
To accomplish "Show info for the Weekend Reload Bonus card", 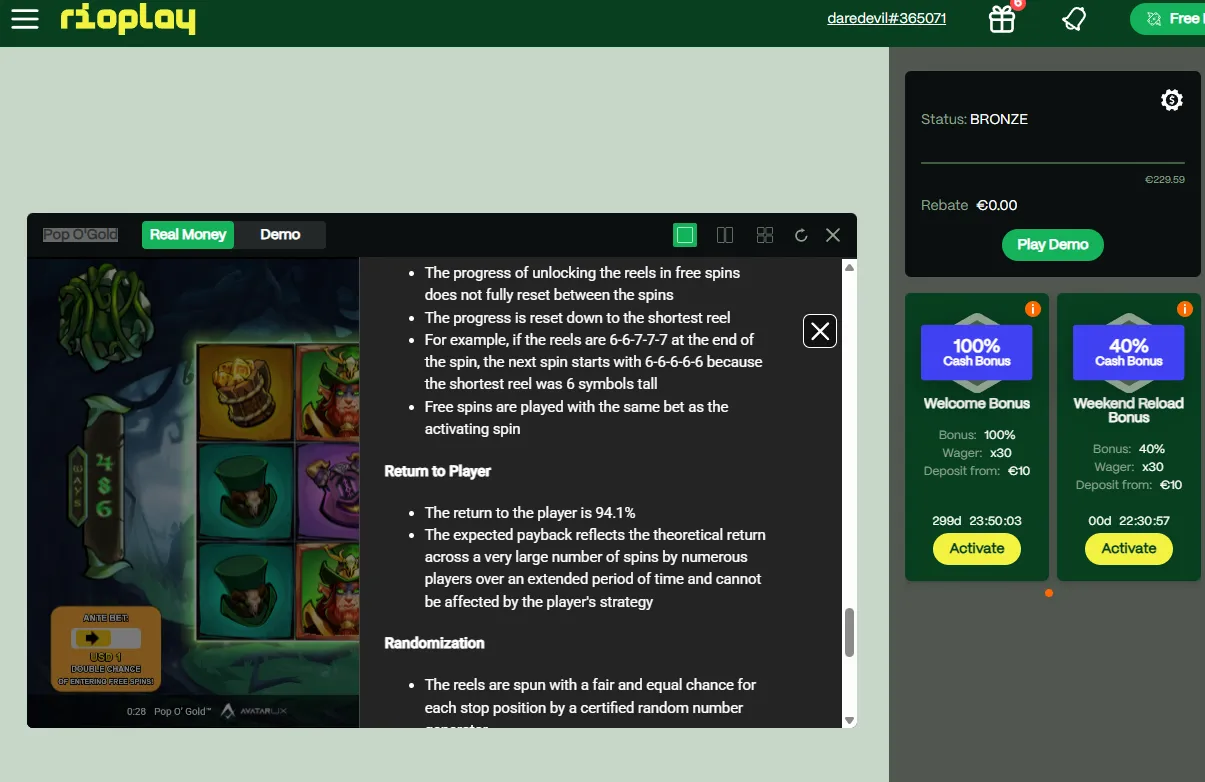I will click(1185, 309).
